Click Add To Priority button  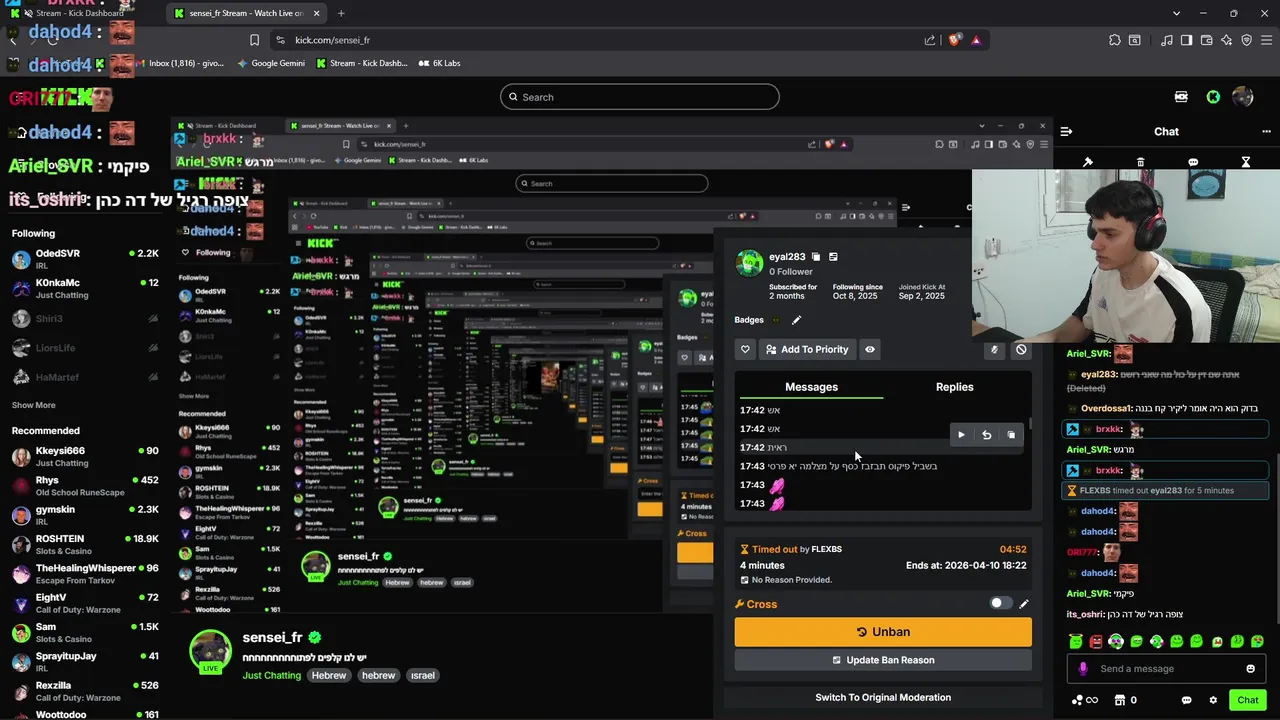click(x=807, y=350)
